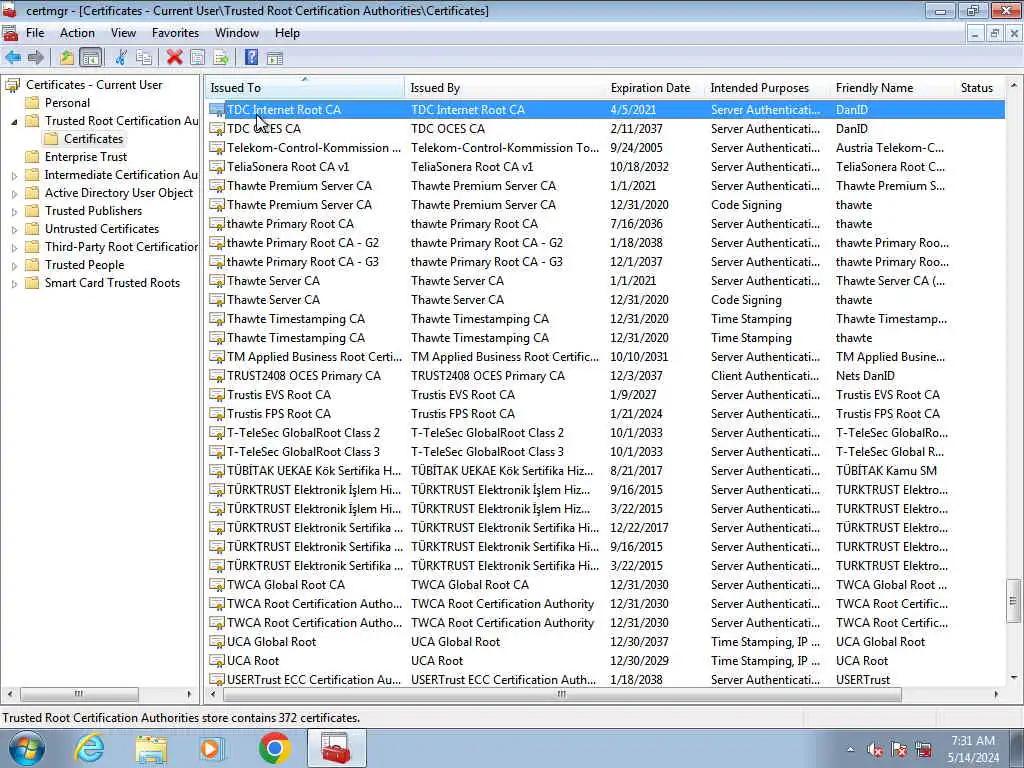Expand Trusted People tree node
The height and width of the screenshot is (768, 1024).
pos(14,265)
